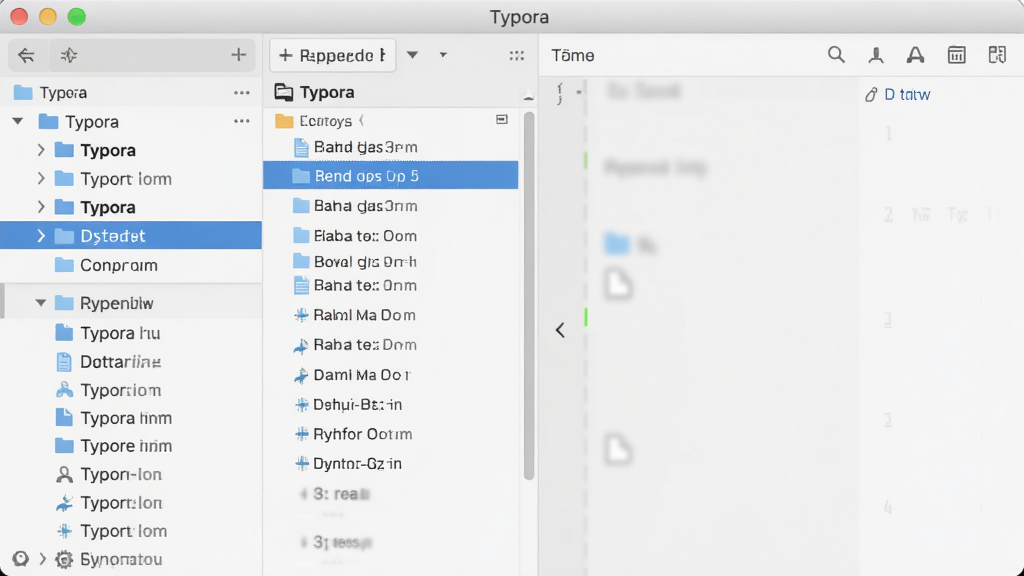Open the calendar icon in editor toolbar

pyautogui.click(x=956, y=56)
